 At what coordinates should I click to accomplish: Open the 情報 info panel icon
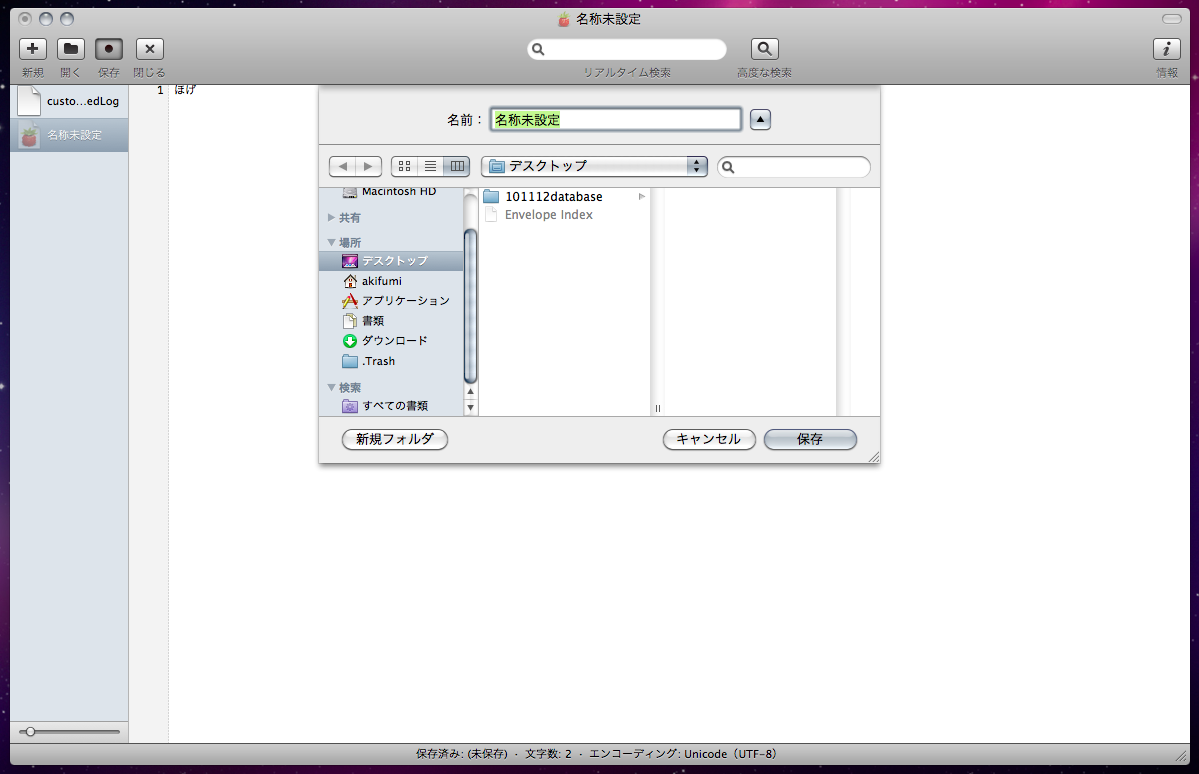tap(1166, 49)
